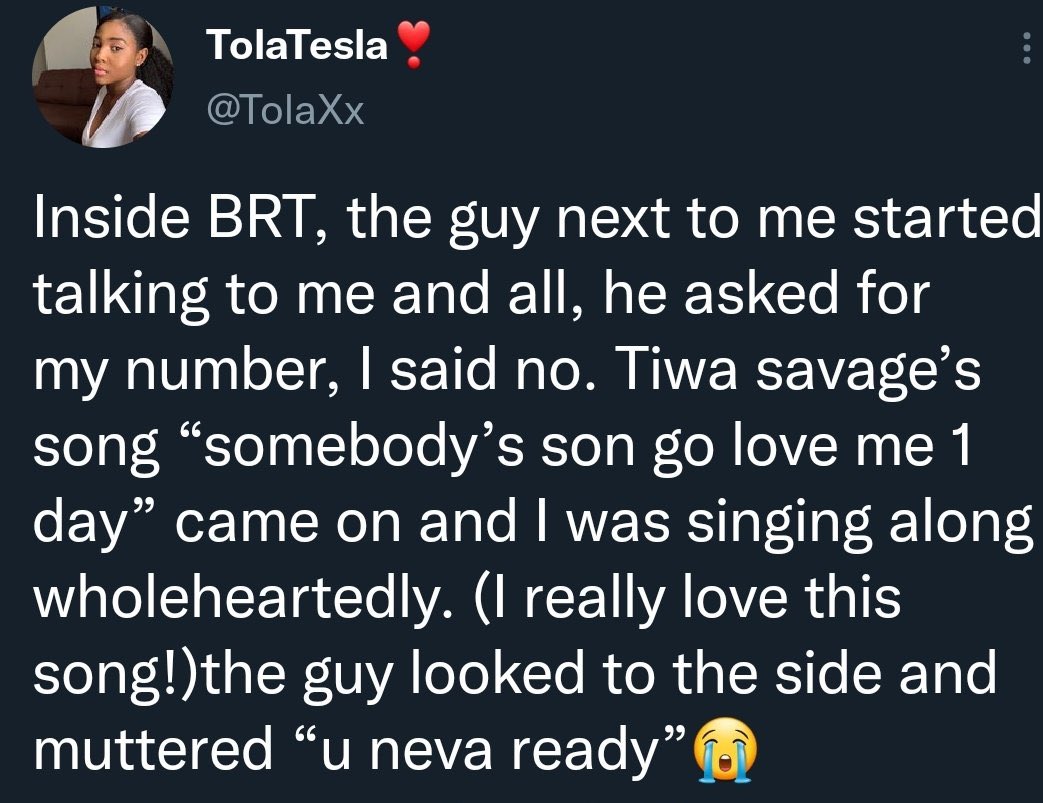Image resolution: width=1043 pixels, height=803 pixels.
Task: Click the loudly crying face emoji
Action: coord(725,750)
